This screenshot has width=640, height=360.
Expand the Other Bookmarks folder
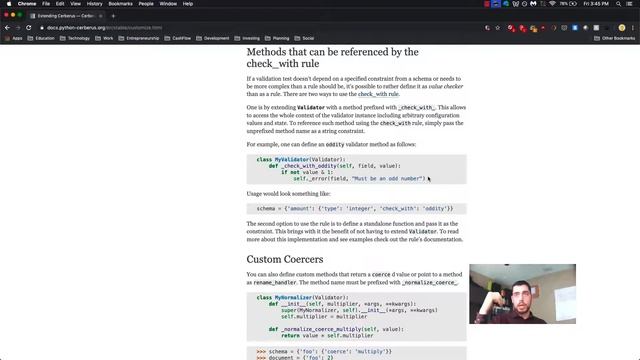(614, 38)
